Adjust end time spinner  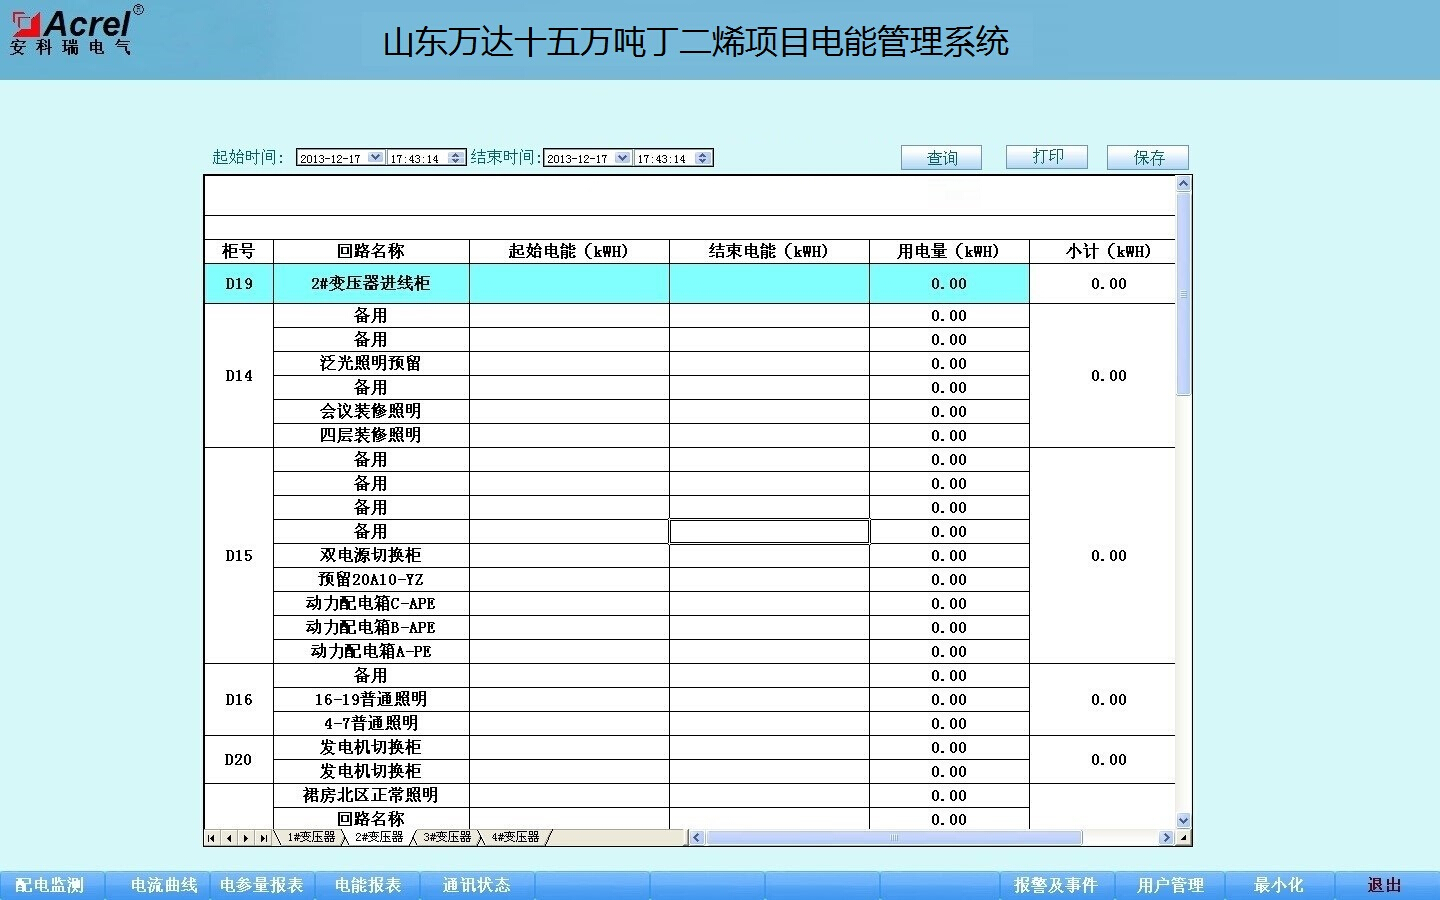[703, 158]
